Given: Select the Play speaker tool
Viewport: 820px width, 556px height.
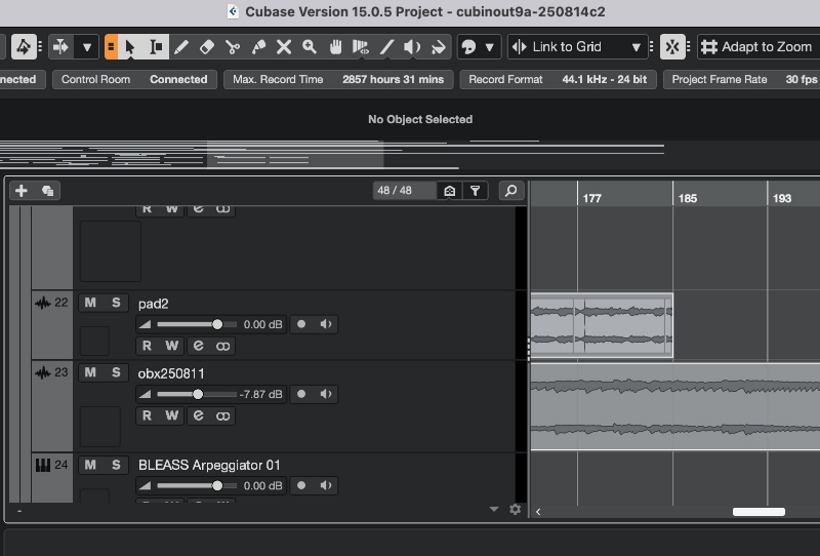Looking at the screenshot, I should pyautogui.click(x=412, y=47).
